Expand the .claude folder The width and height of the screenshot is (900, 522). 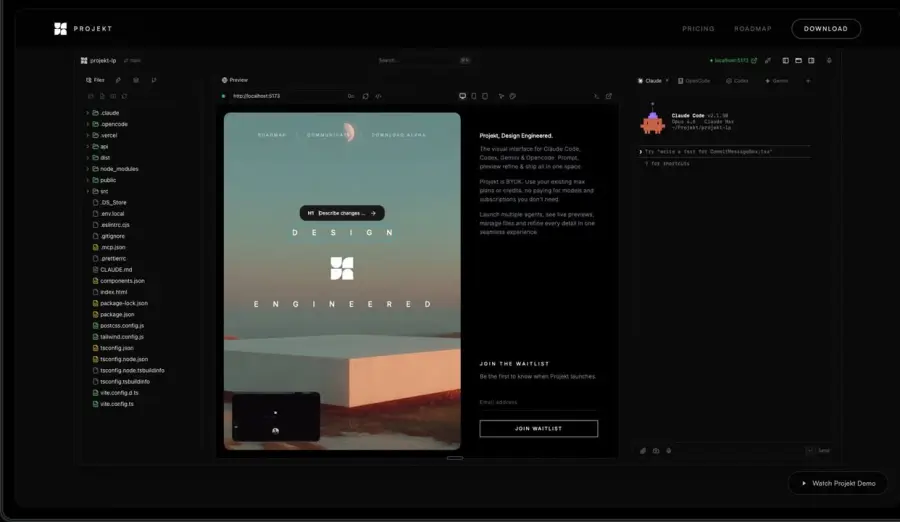[x=103, y=113]
